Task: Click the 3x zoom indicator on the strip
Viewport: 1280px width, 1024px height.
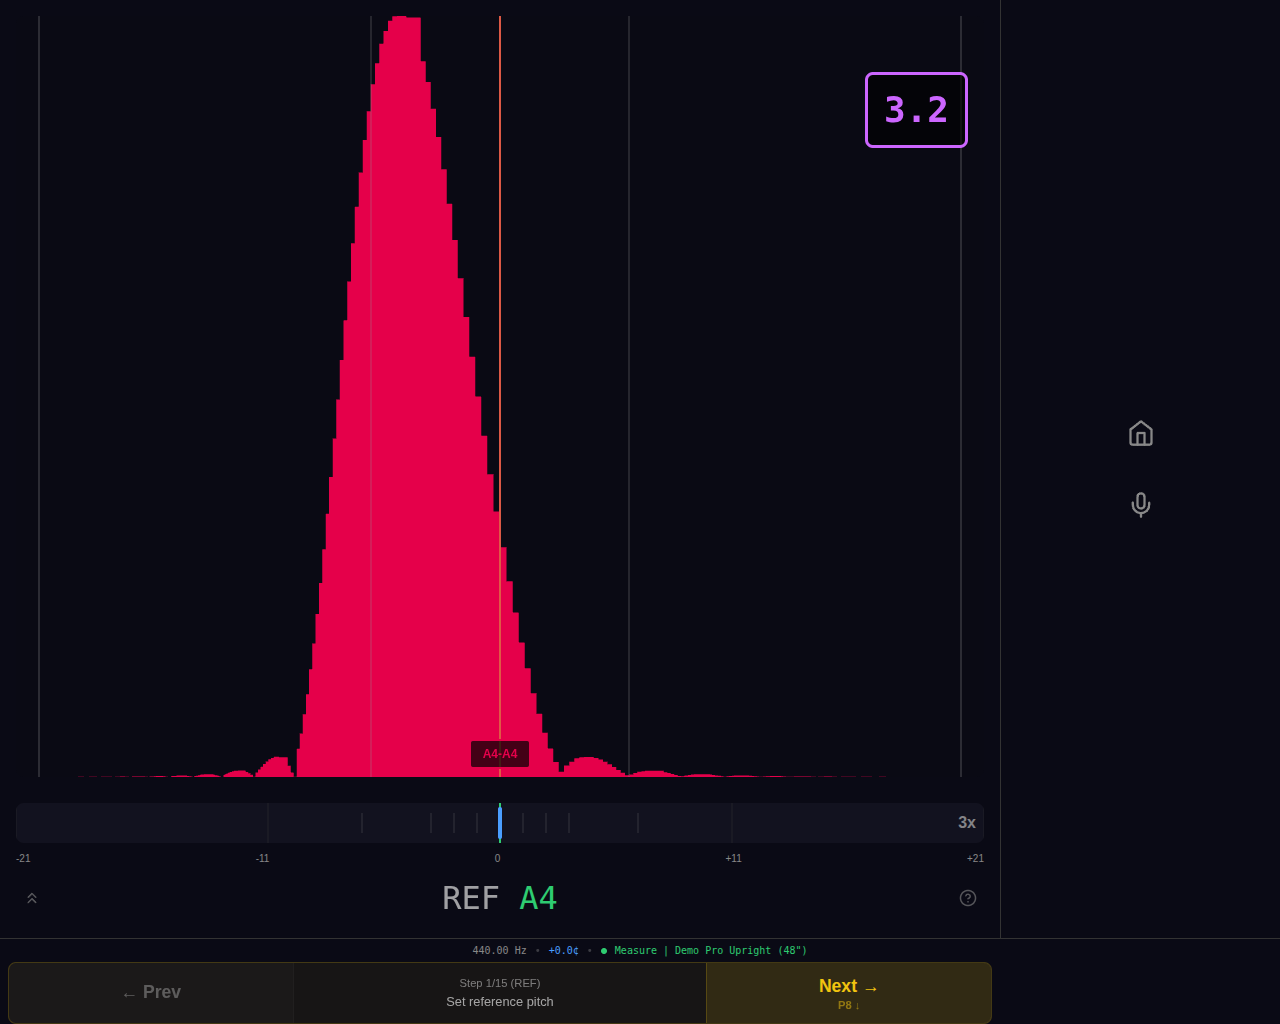Action: 965,822
